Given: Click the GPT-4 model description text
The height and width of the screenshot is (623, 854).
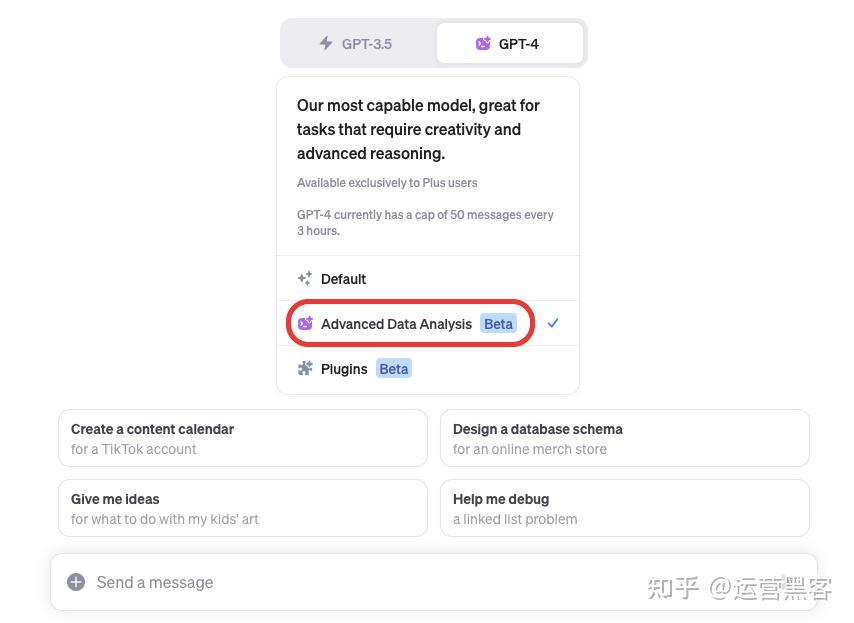Looking at the screenshot, I should click(x=418, y=129).
